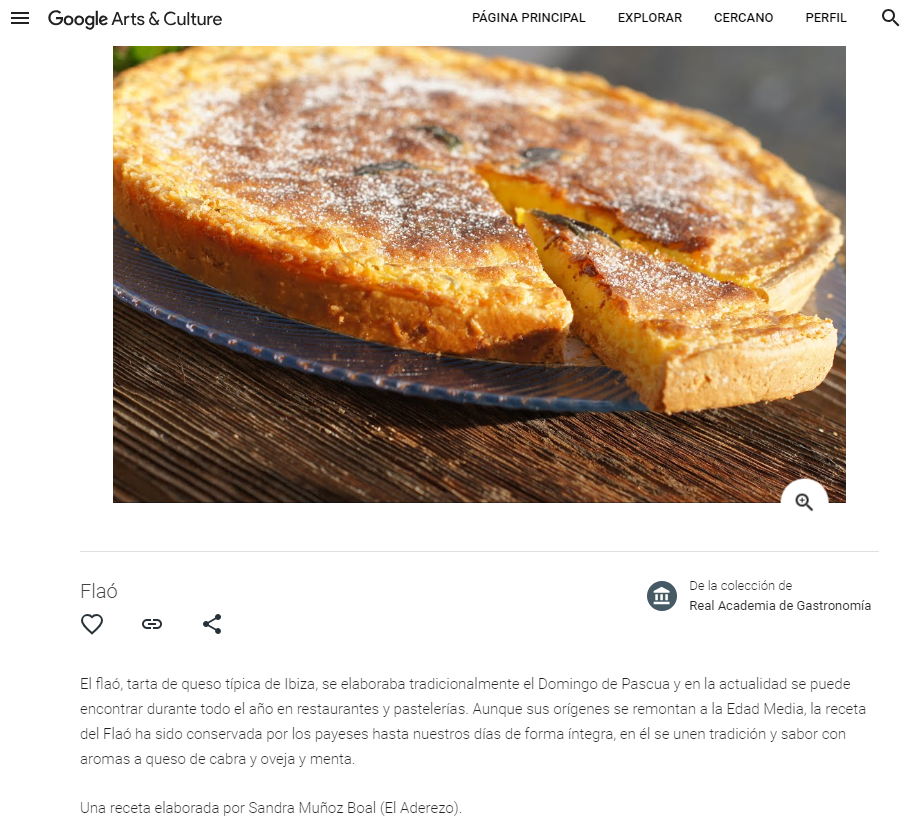Open the PERFIL page
The width and height of the screenshot is (914, 824).
pyautogui.click(x=825, y=18)
